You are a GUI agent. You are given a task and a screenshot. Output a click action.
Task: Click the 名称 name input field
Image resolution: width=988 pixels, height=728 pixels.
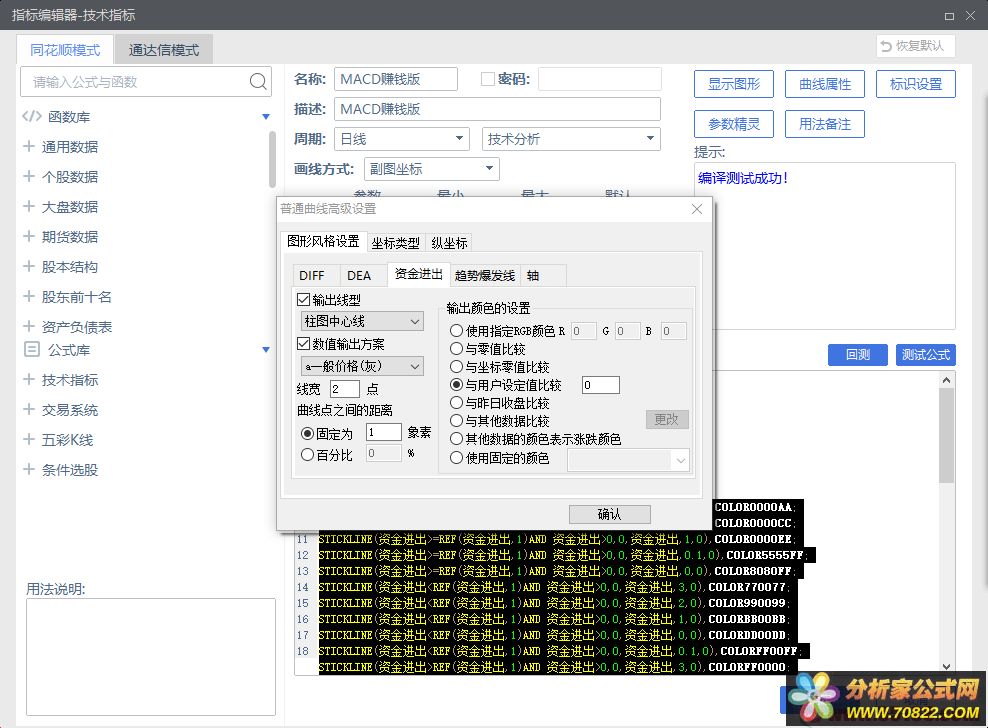[396, 79]
